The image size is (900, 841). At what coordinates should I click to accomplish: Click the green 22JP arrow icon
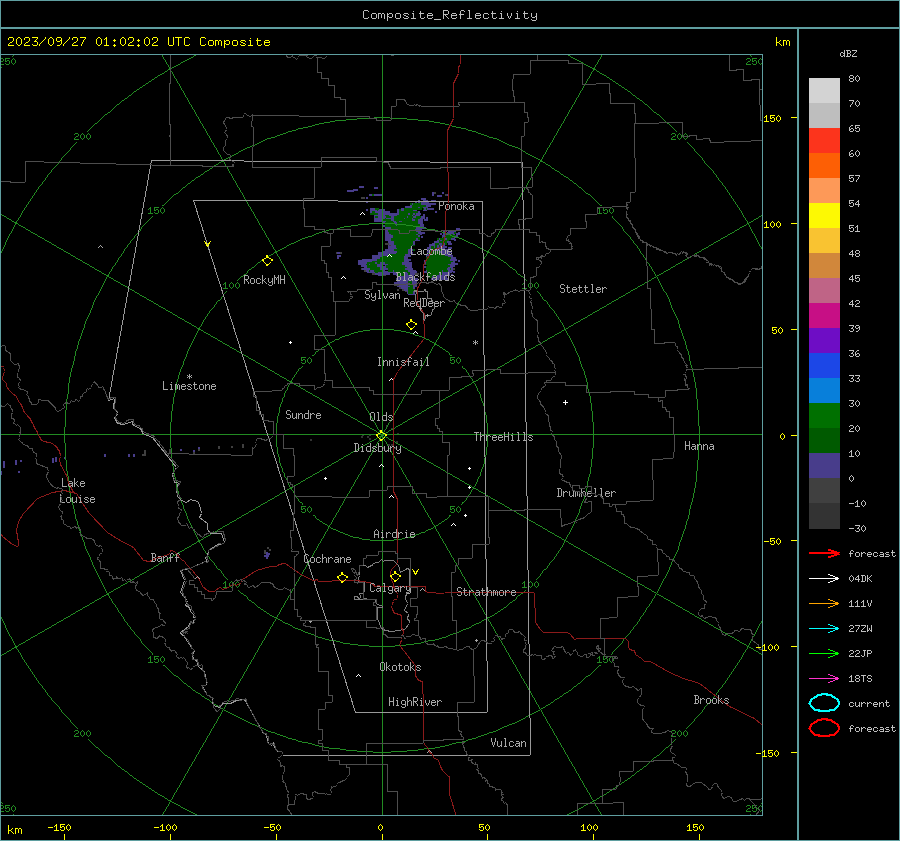[824, 653]
